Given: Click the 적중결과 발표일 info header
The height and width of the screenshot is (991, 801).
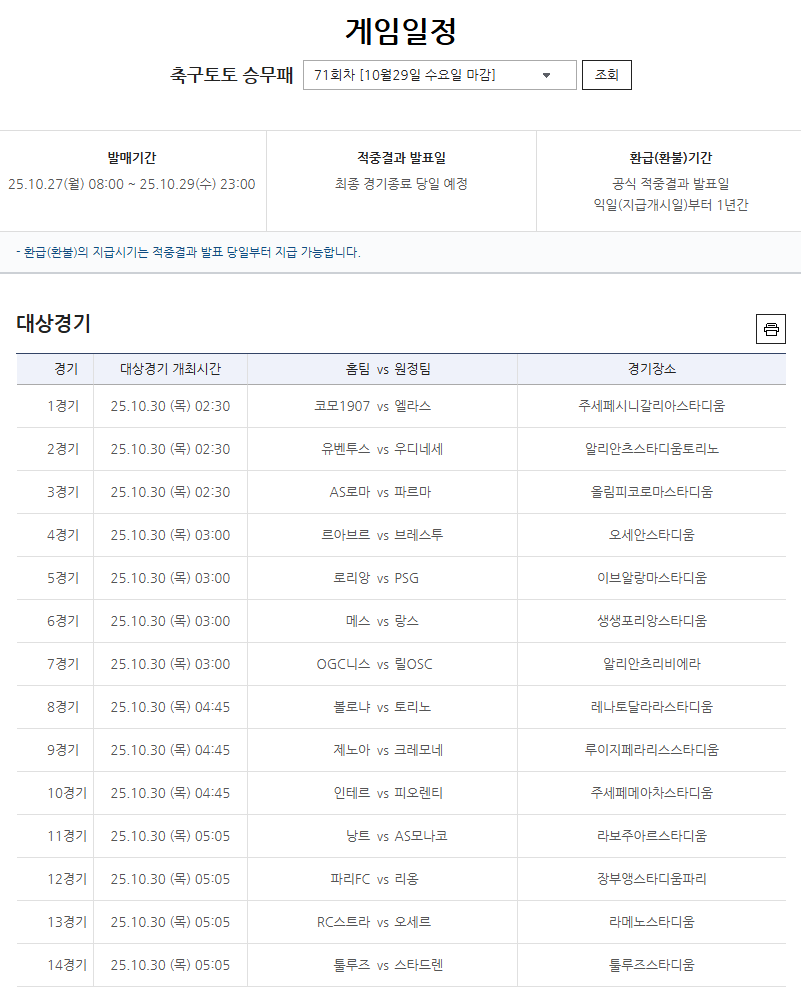Looking at the screenshot, I should (x=400, y=148).
